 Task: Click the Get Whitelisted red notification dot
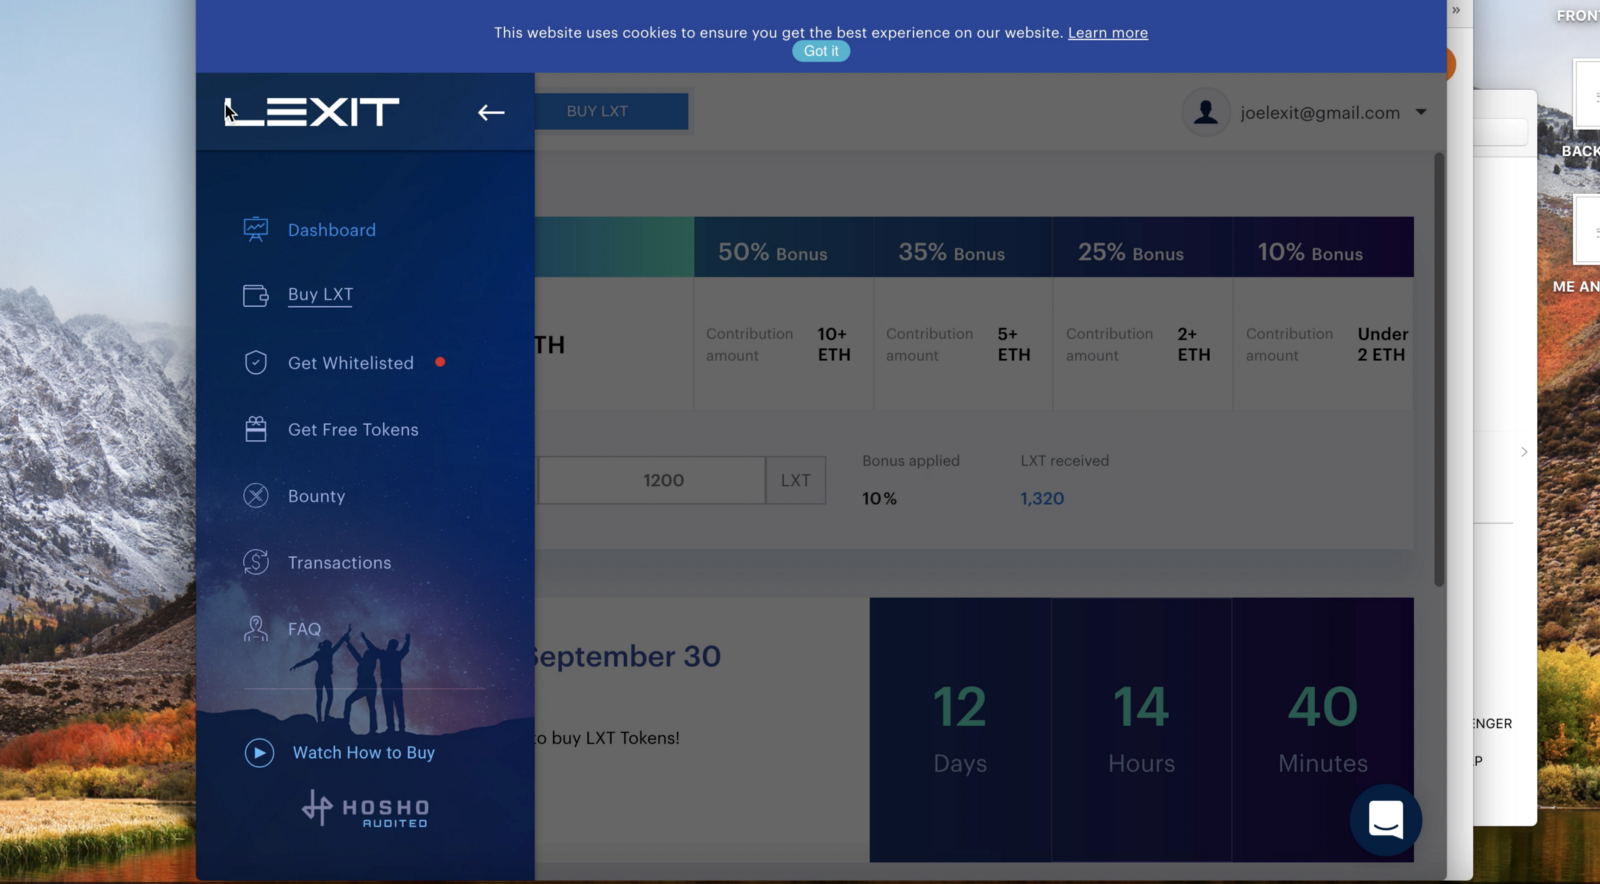pos(440,362)
